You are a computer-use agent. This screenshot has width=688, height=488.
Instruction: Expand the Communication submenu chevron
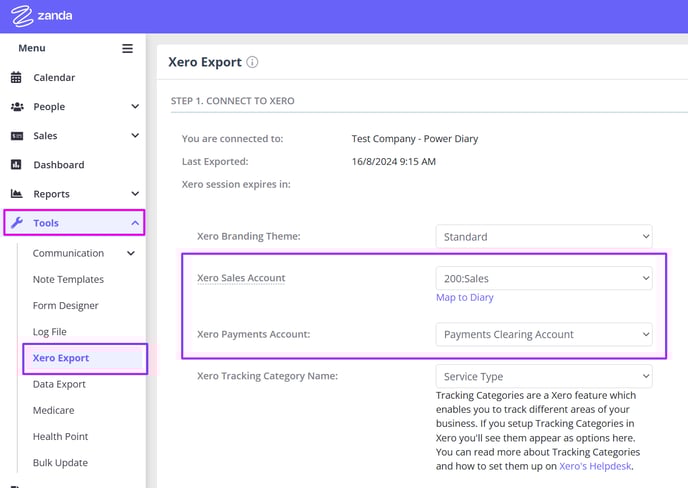[131, 253]
